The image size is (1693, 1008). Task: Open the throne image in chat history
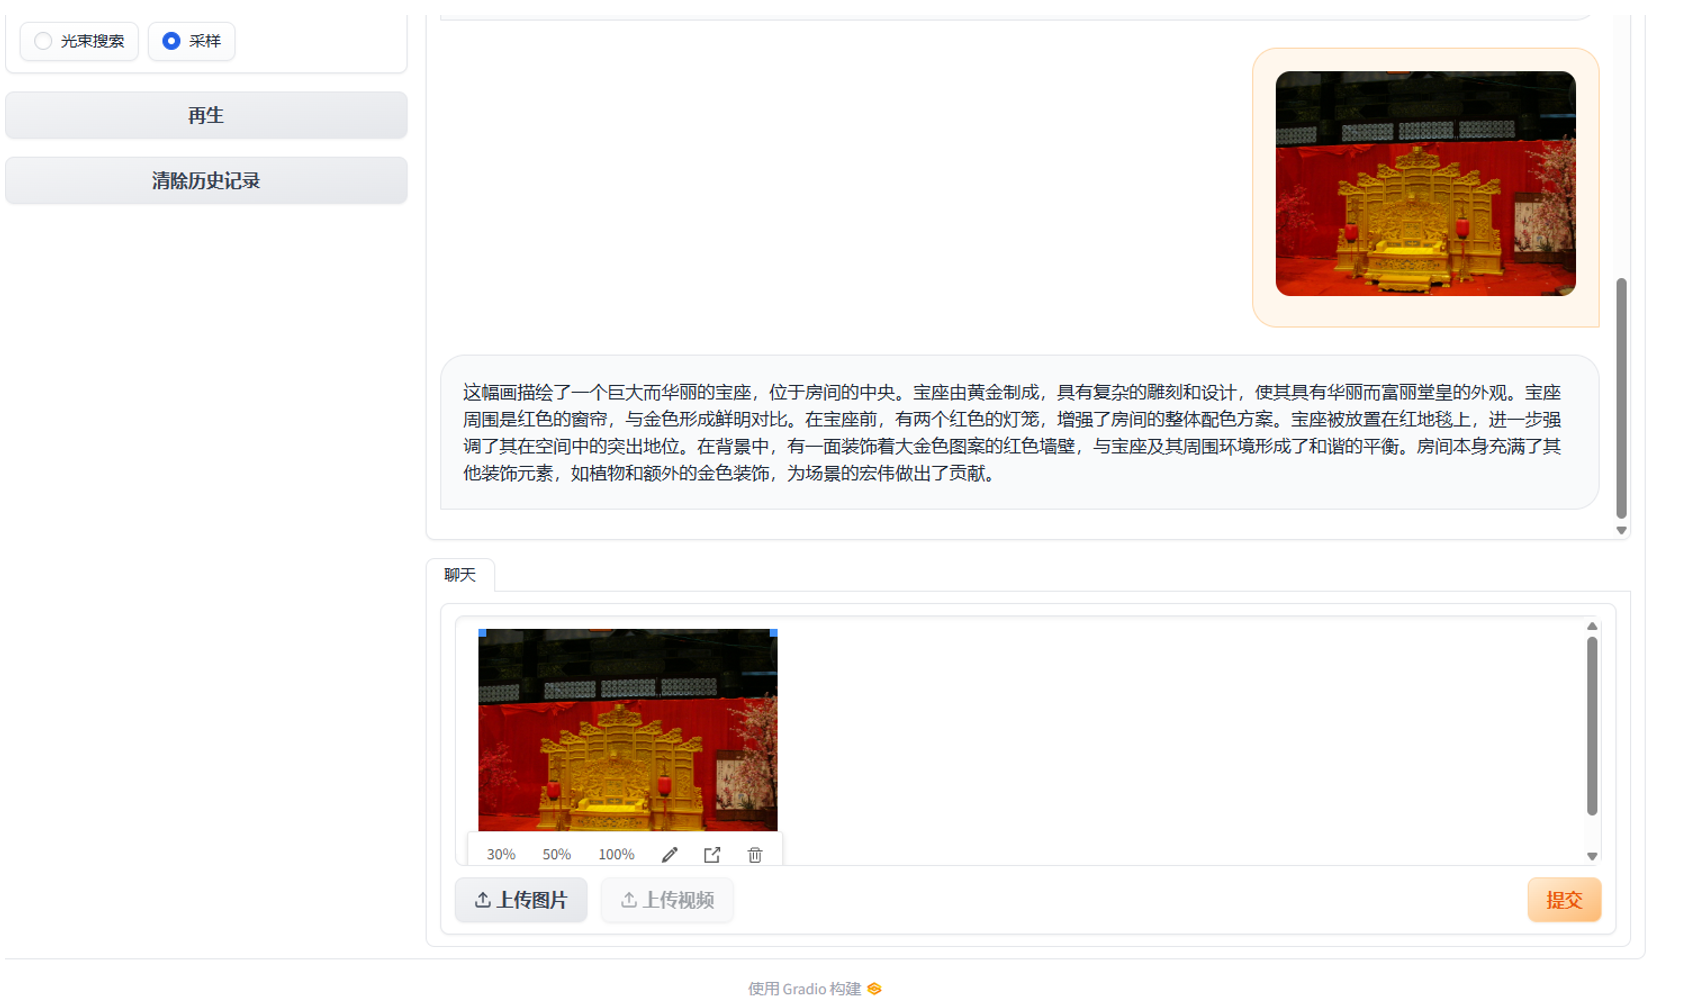pos(1425,183)
